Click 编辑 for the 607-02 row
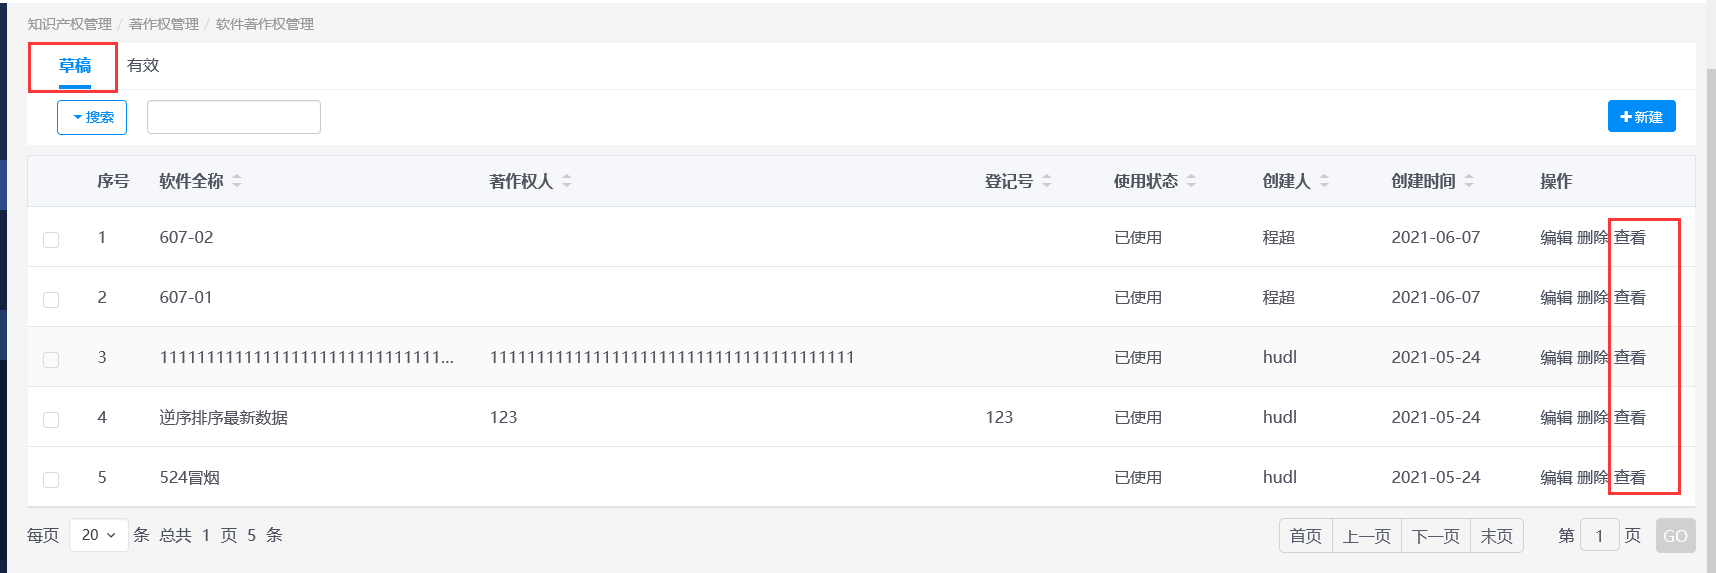The image size is (1716, 573). [x=1556, y=238]
